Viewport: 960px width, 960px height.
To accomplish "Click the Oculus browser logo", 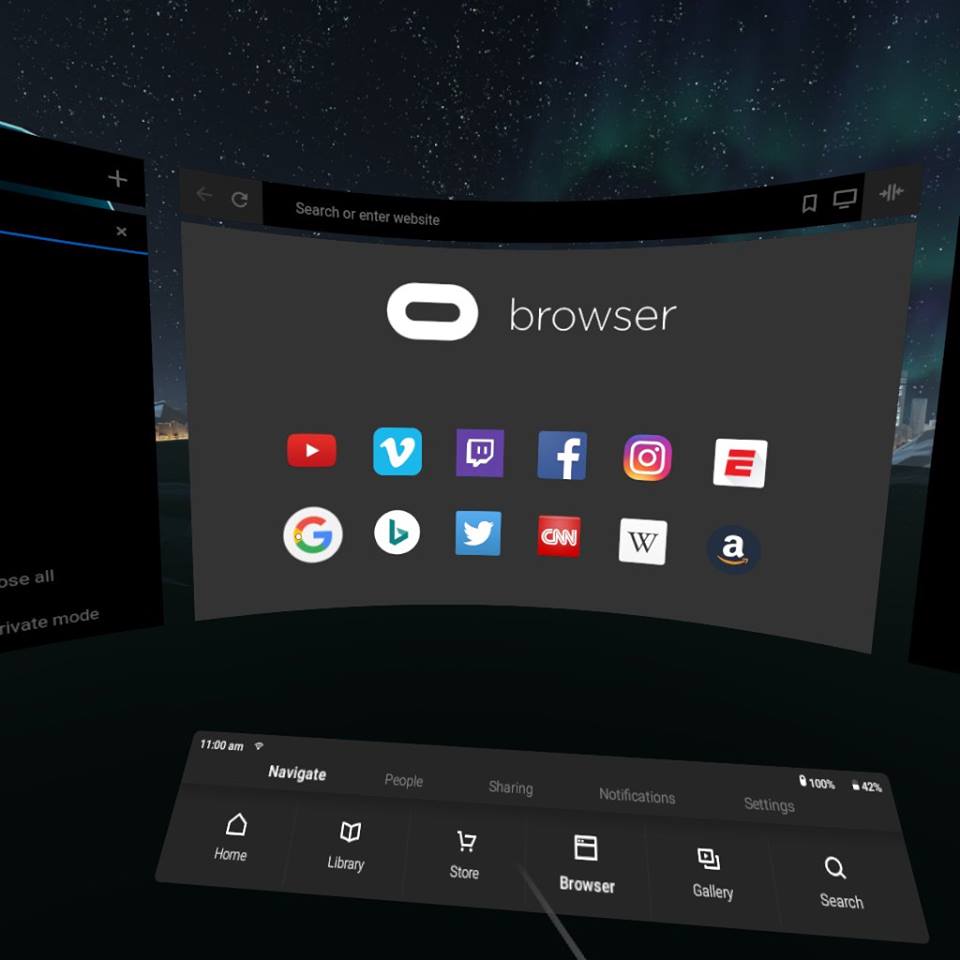I will pos(432,311).
